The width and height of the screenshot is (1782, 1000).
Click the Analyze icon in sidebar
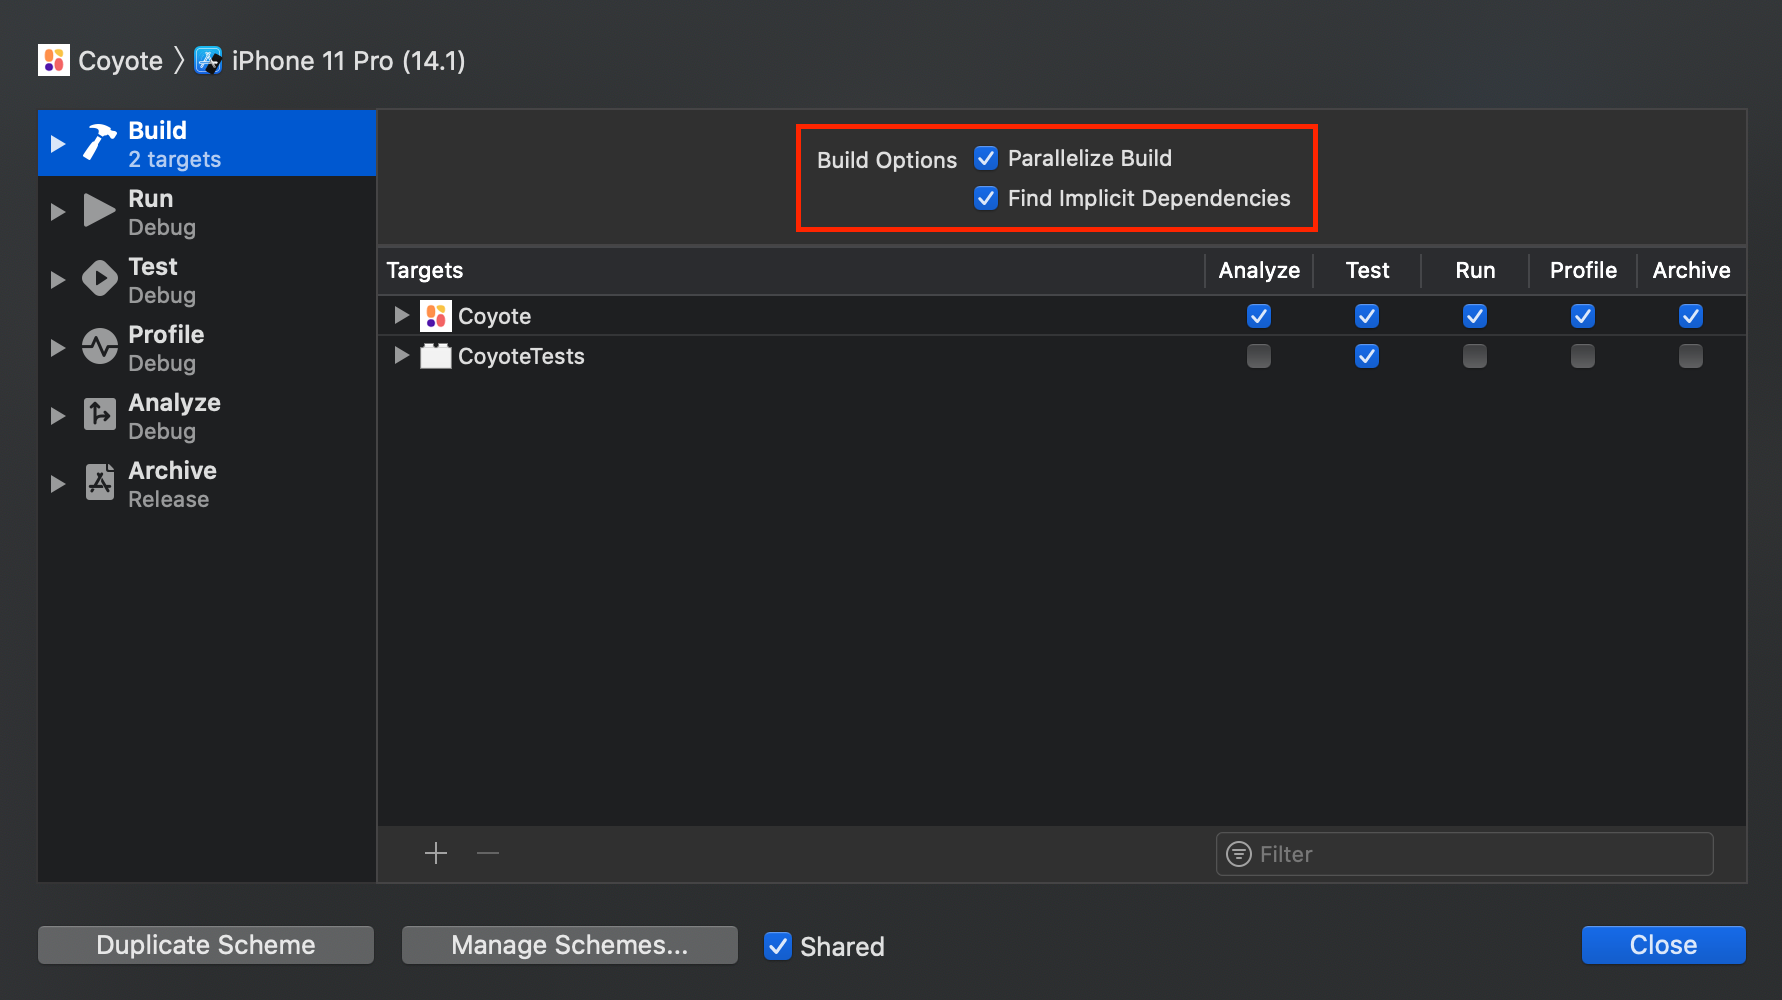(99, 414)
